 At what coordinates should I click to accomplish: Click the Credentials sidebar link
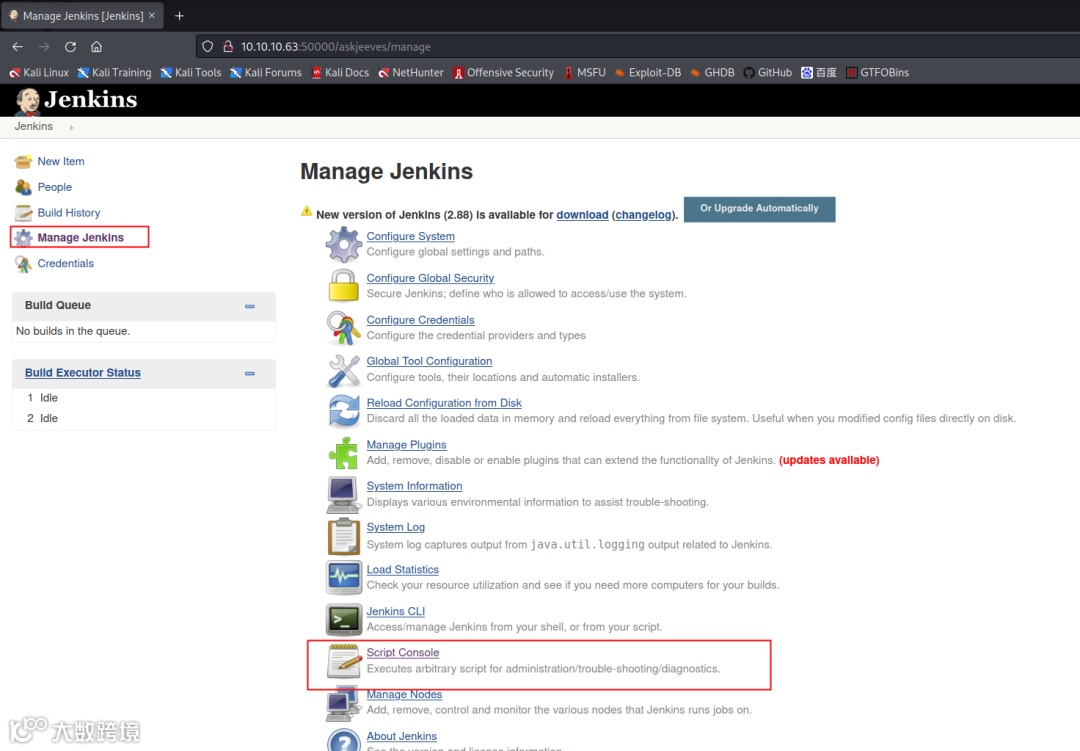65,263
